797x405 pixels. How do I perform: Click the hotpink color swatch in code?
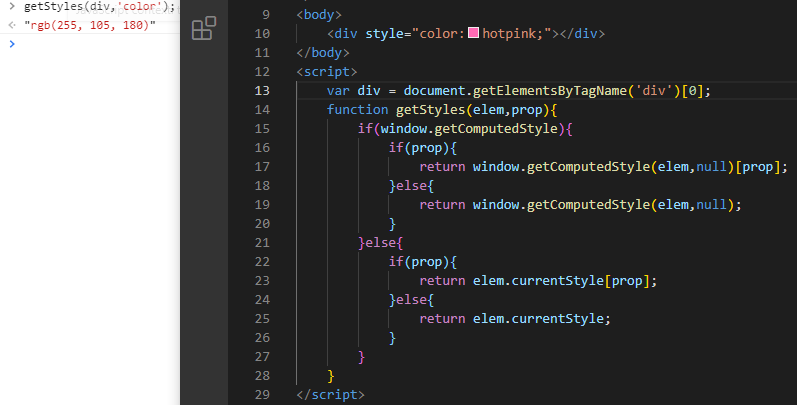[x=473, y=33]
